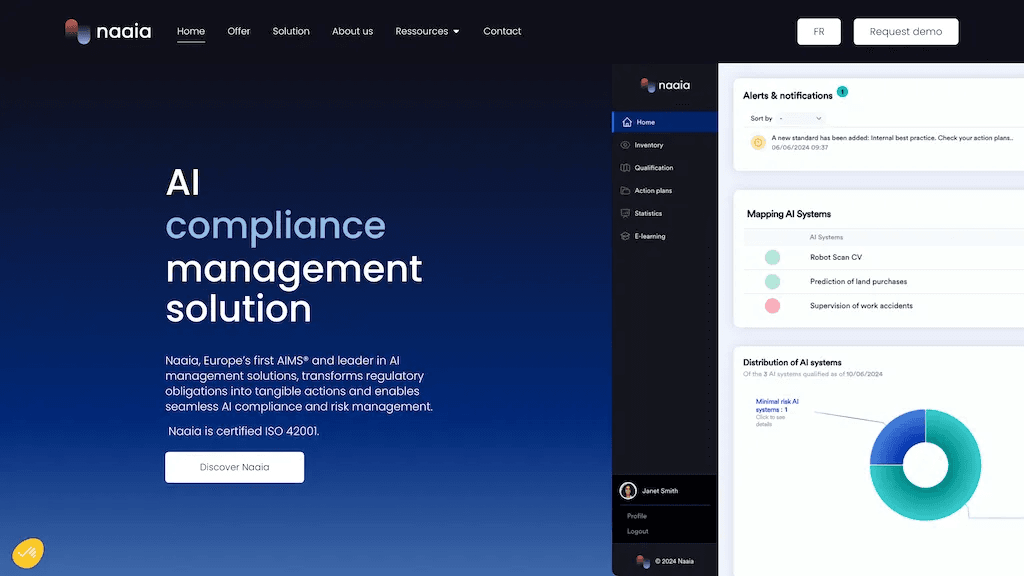
Task: Click the Discover Naaia button
Action: (x=234, y=467)
